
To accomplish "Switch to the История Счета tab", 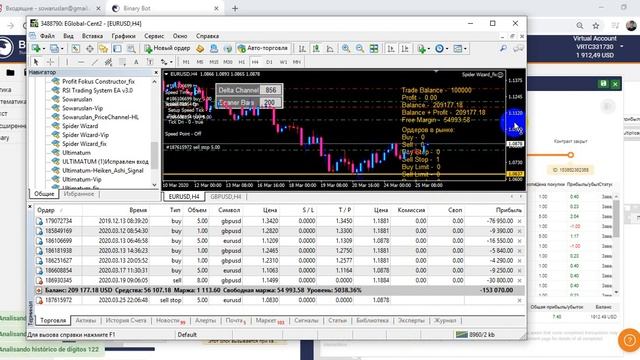I will 126,320.
